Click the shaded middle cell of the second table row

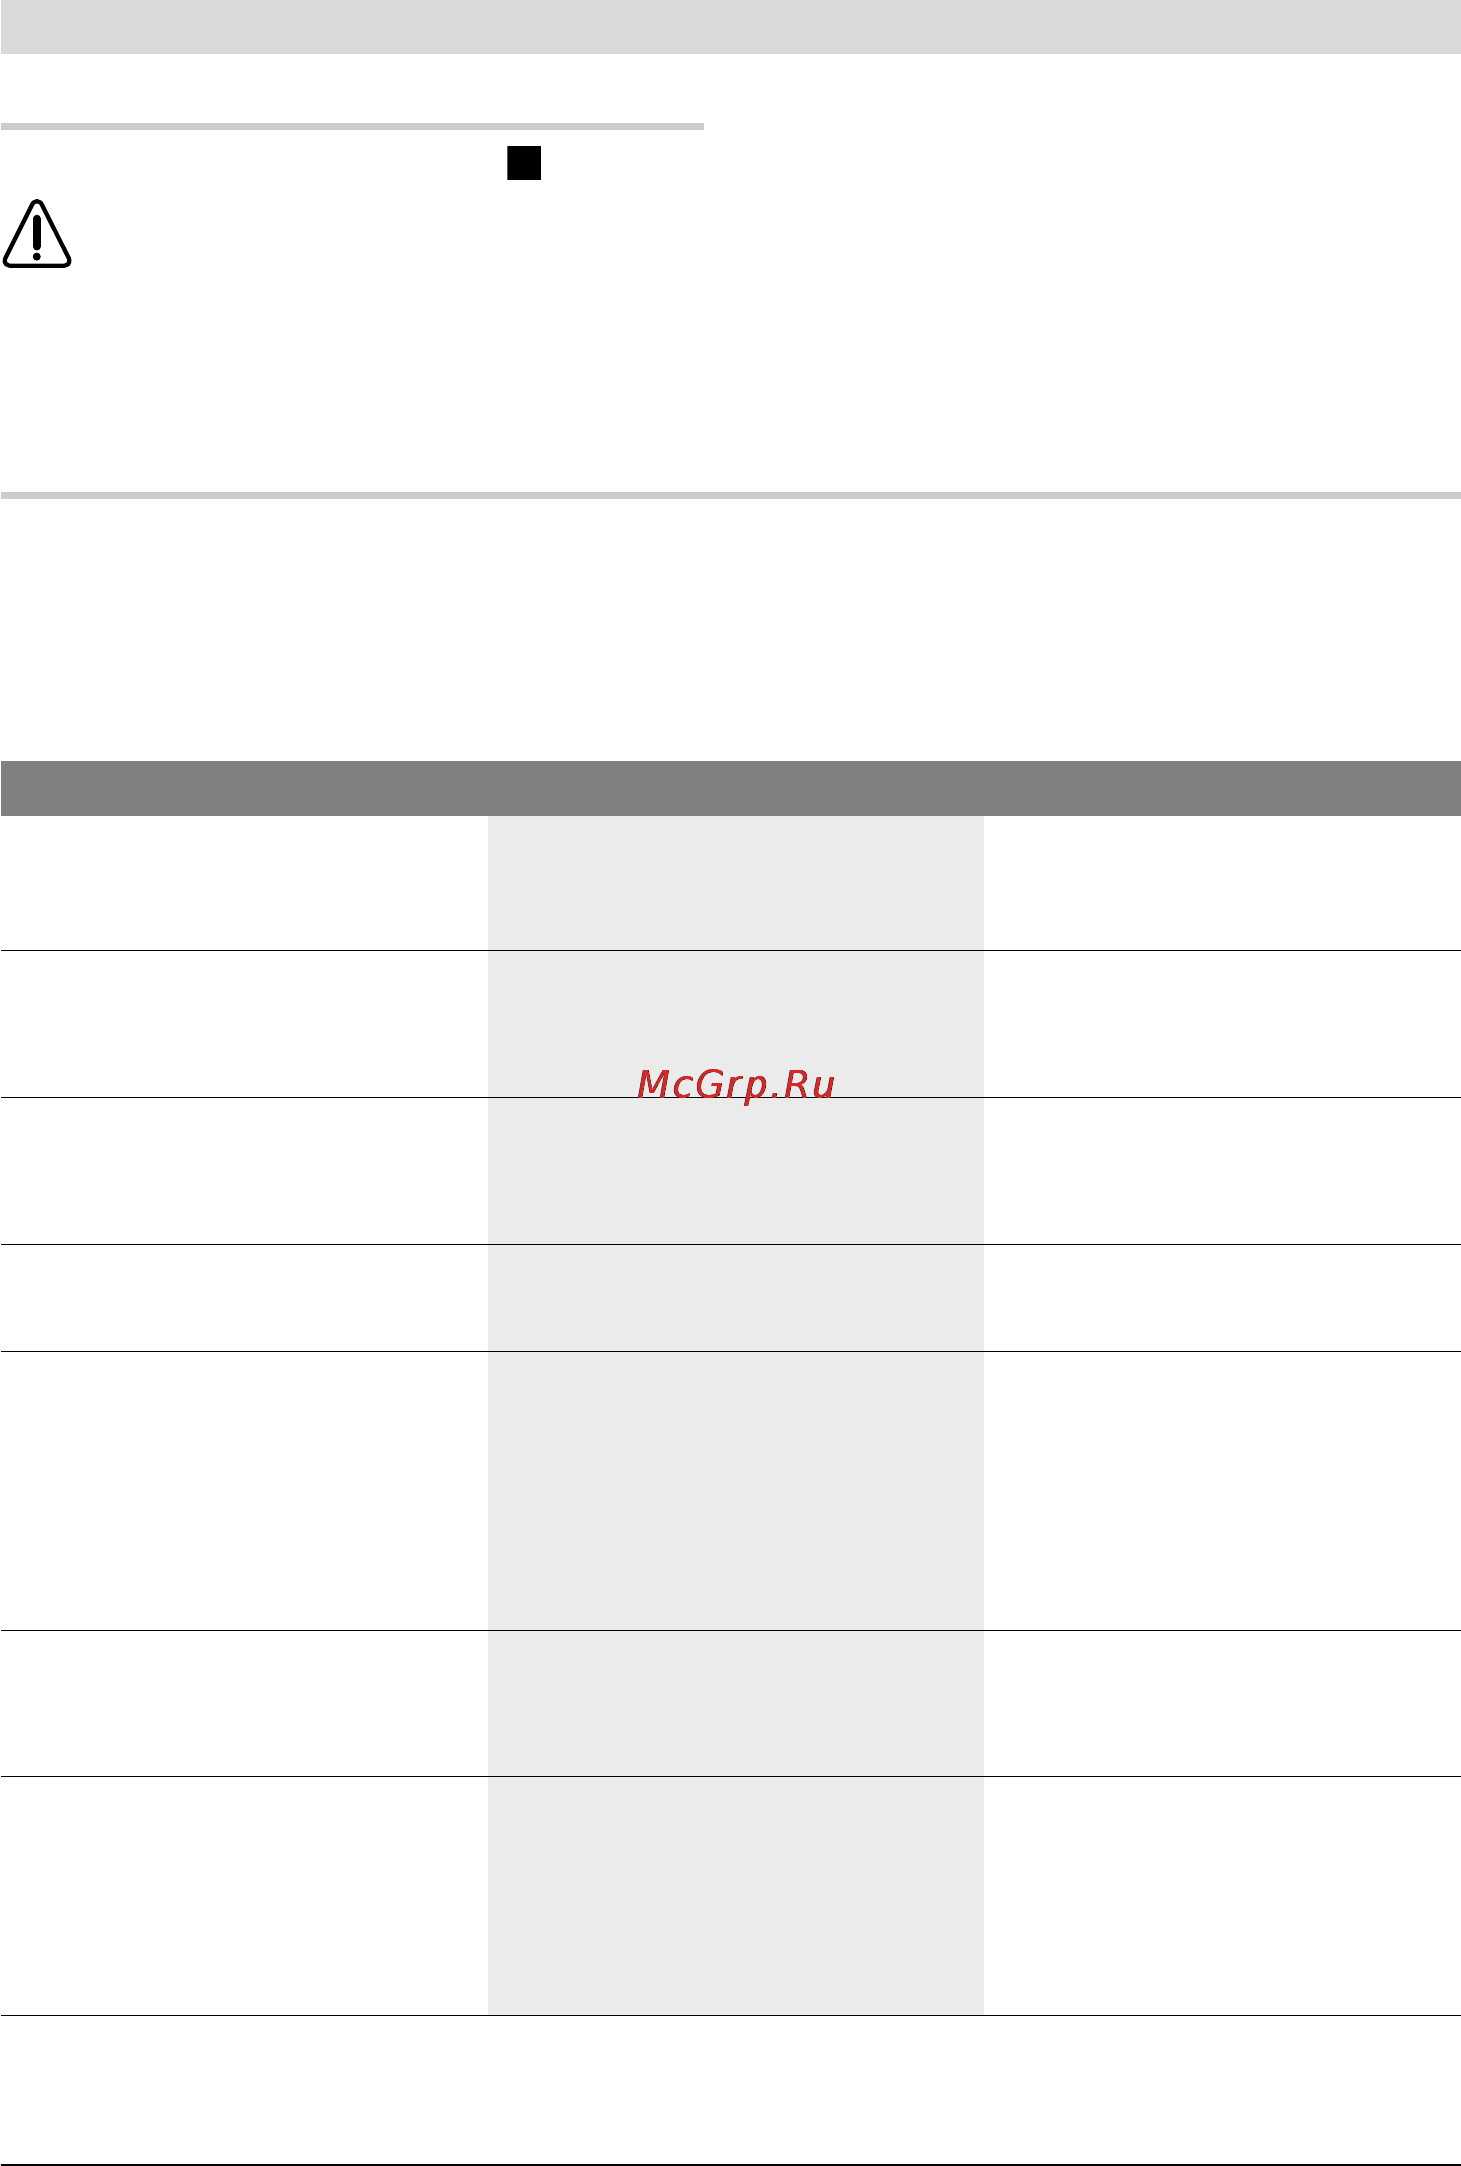click(736, 1024)
